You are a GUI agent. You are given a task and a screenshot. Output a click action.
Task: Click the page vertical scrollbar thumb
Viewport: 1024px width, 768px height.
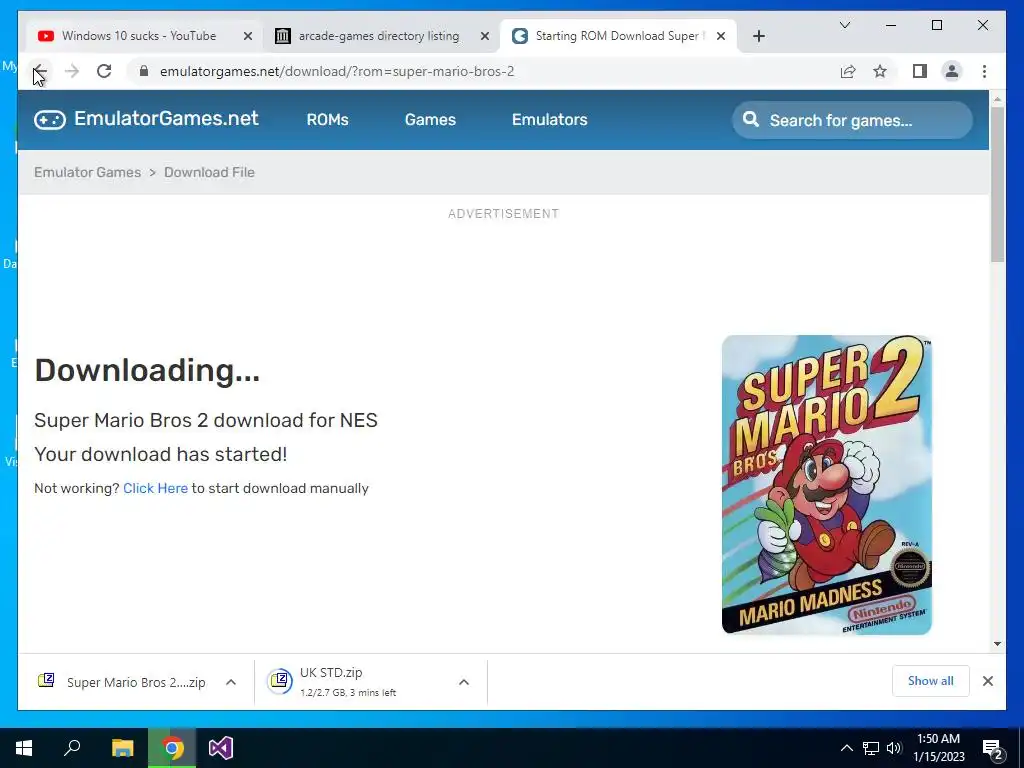[997, 184]
